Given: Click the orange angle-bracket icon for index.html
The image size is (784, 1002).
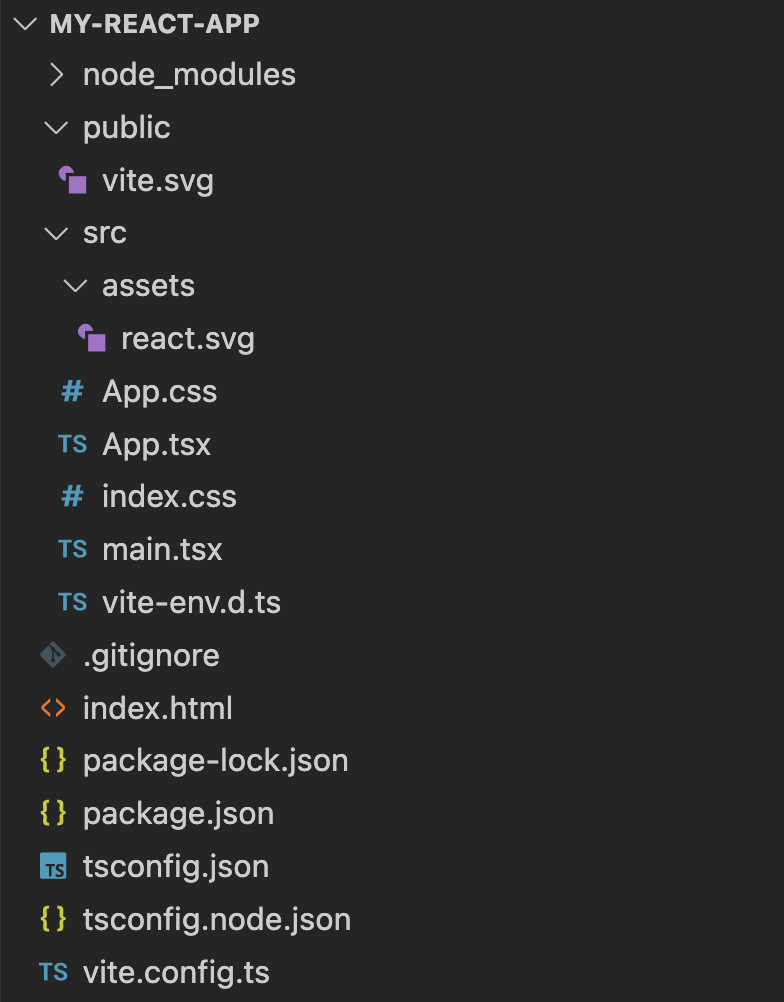Looking at the screenshot, I should 53,708.
